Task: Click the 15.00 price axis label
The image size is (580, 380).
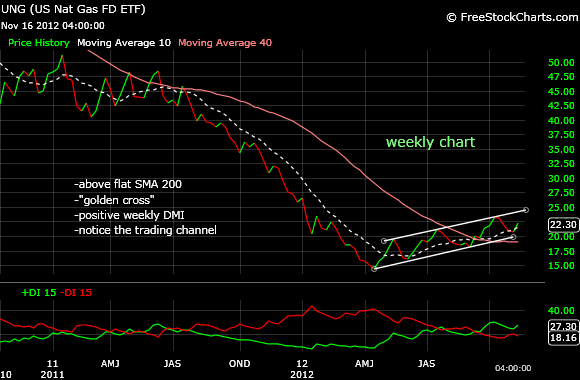Action: [561, 266]
